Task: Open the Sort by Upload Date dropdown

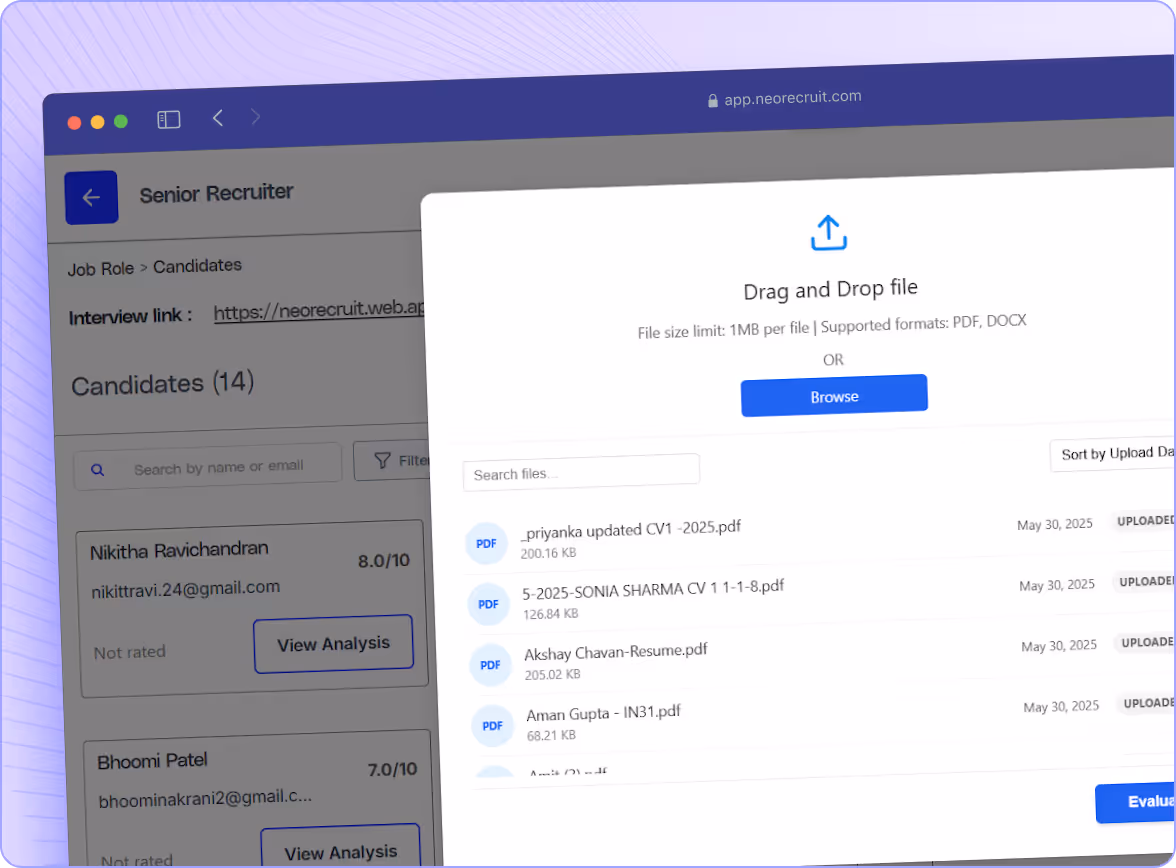Action: (1113, 454)
